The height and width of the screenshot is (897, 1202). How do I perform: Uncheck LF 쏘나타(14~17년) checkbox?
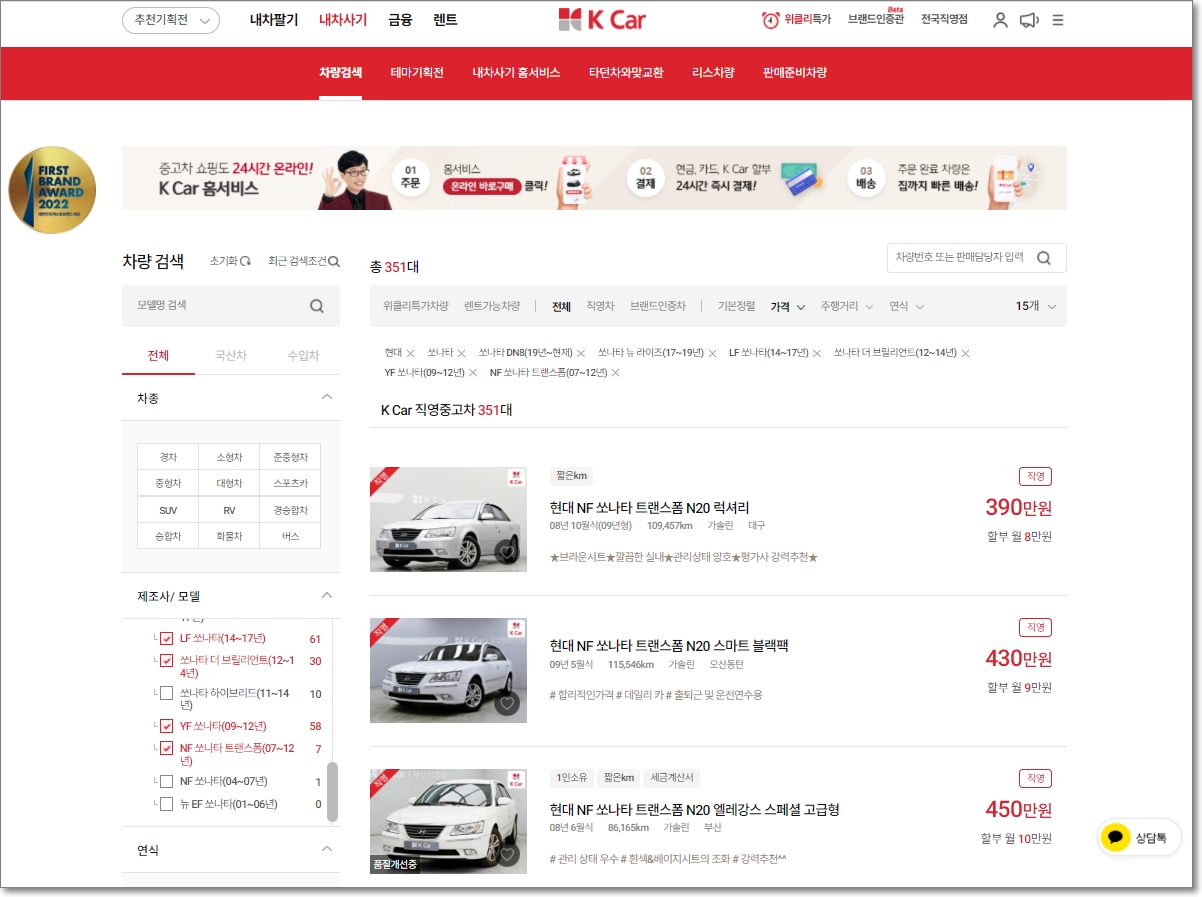pos(167,639)
